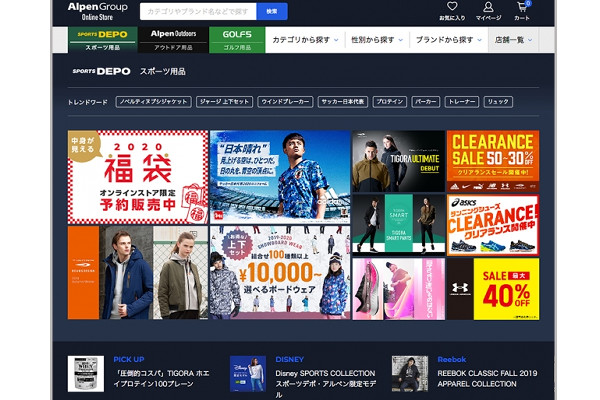The width and height of the screenshot is (600, 400).
Task: Open the Reebok Classic collection thumbnail
Action: [410, 373]
